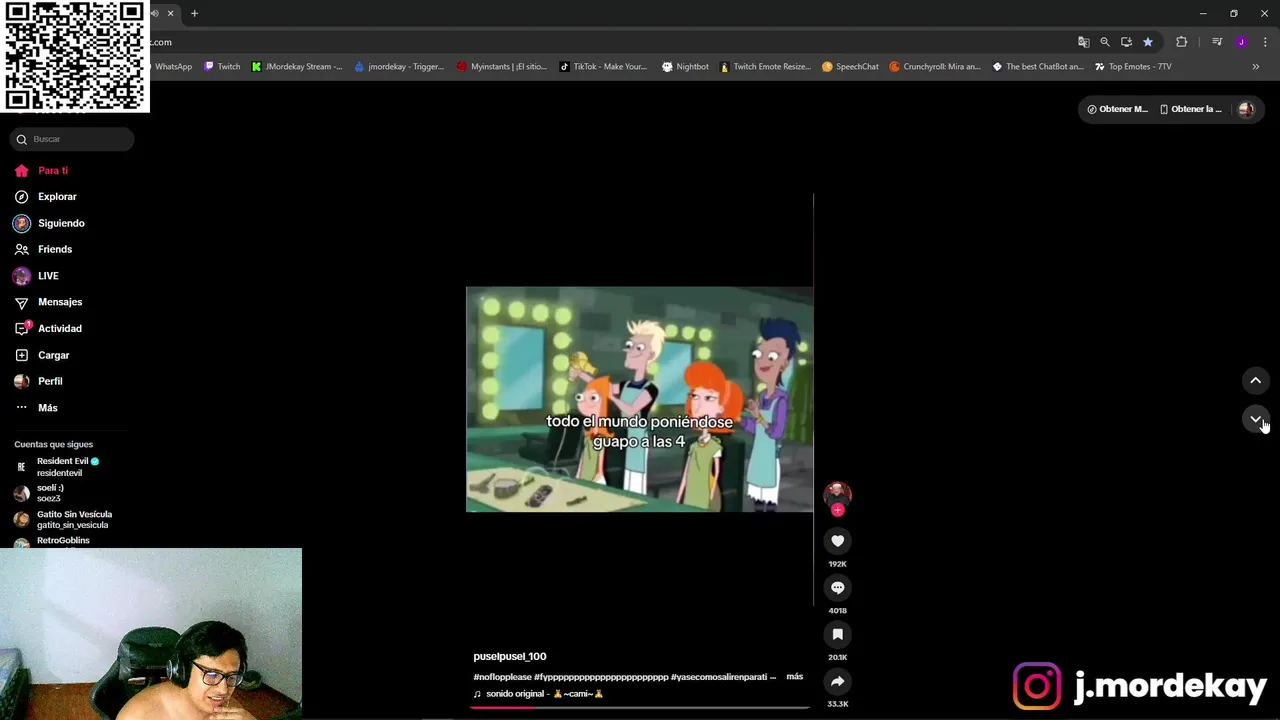Click the zoom magnifier icon in address bar
The height and width of the screenshot is (720, 1280).
point(1105,42)
